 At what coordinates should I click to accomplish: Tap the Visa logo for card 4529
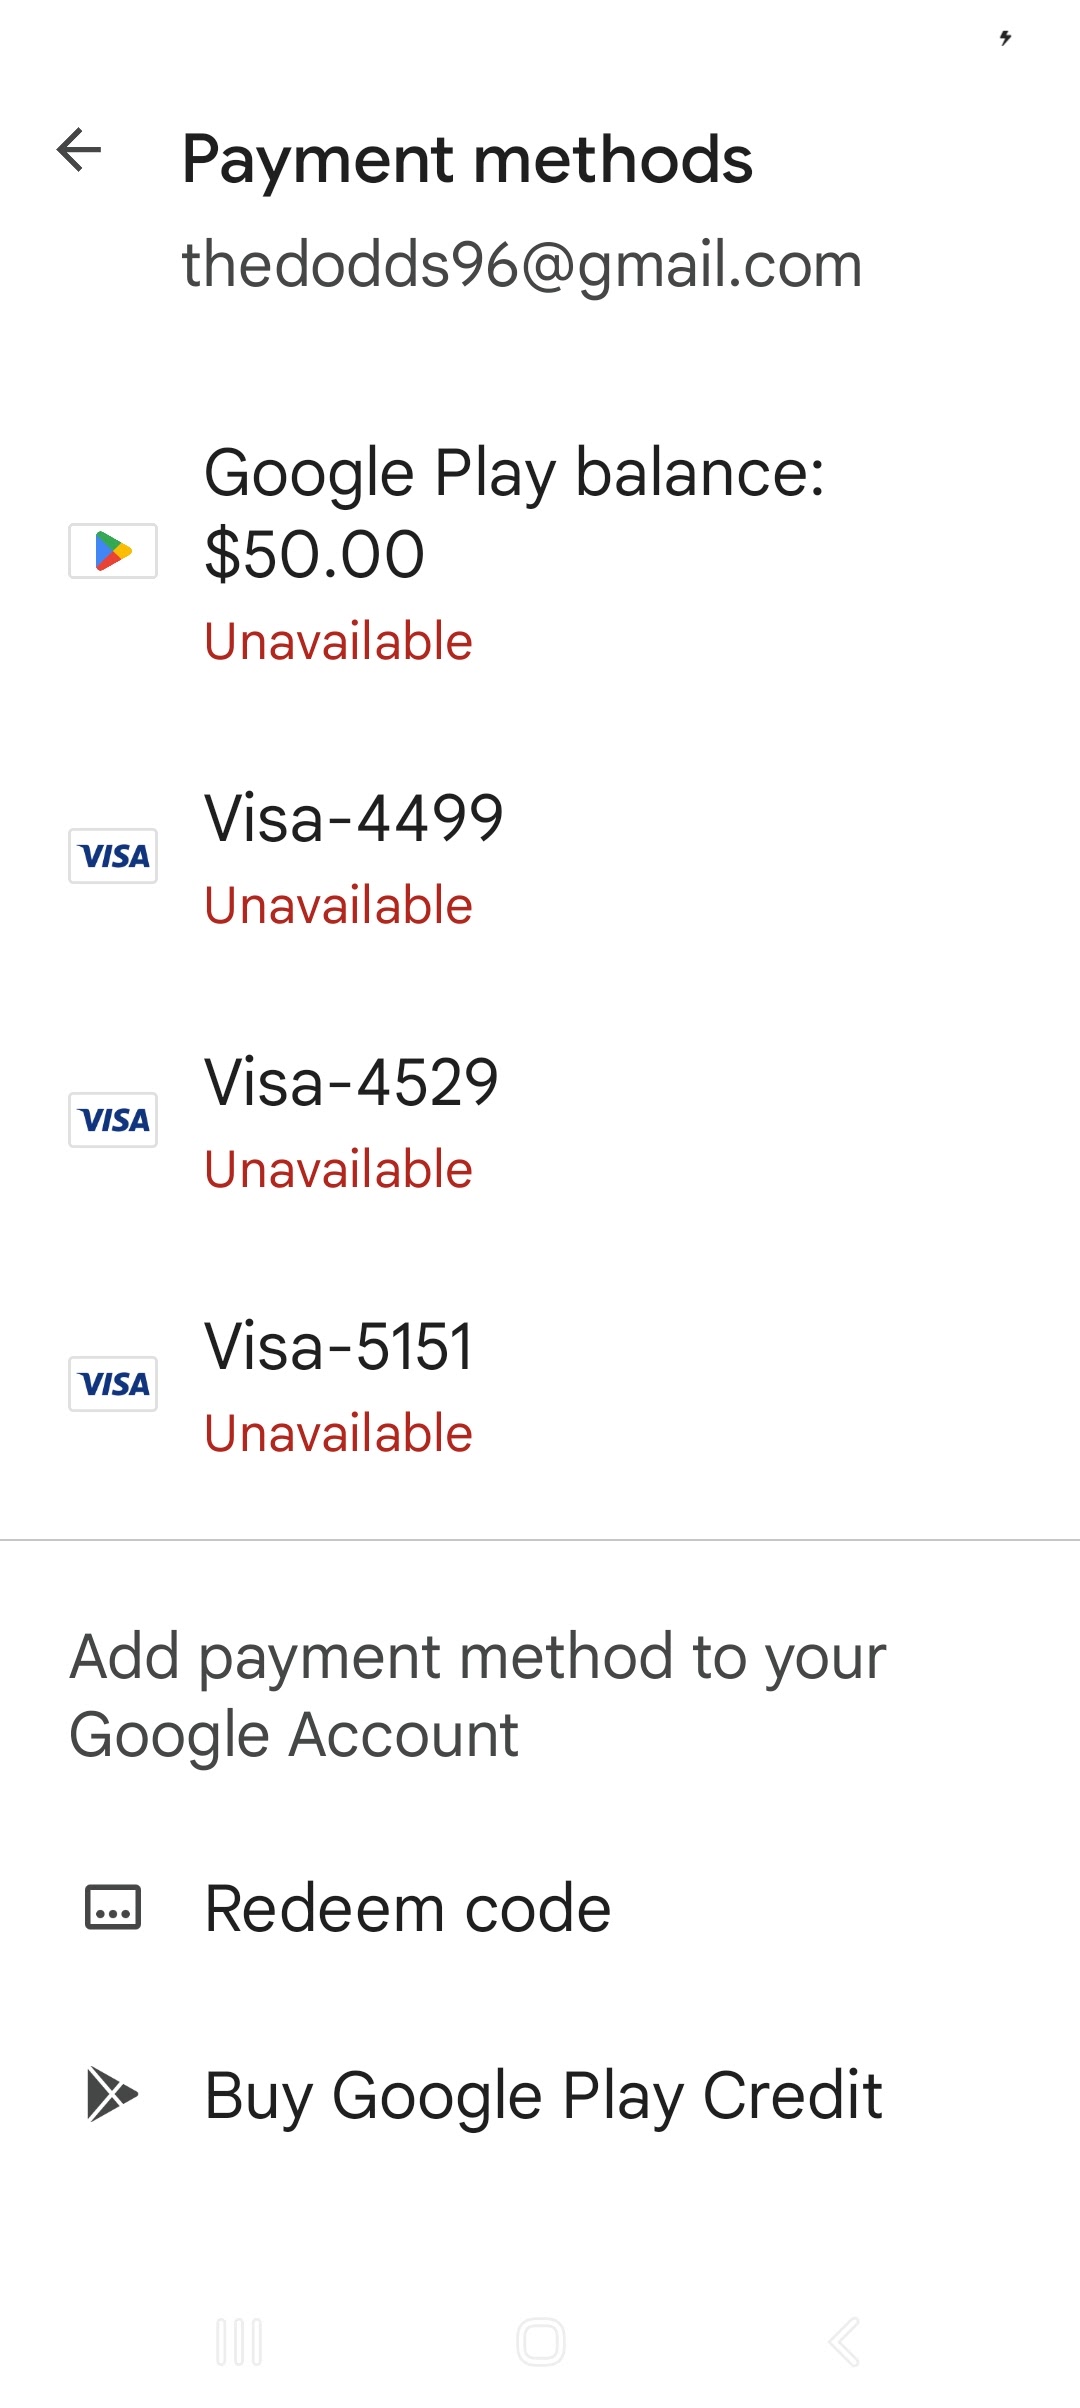click(113, 1120)
